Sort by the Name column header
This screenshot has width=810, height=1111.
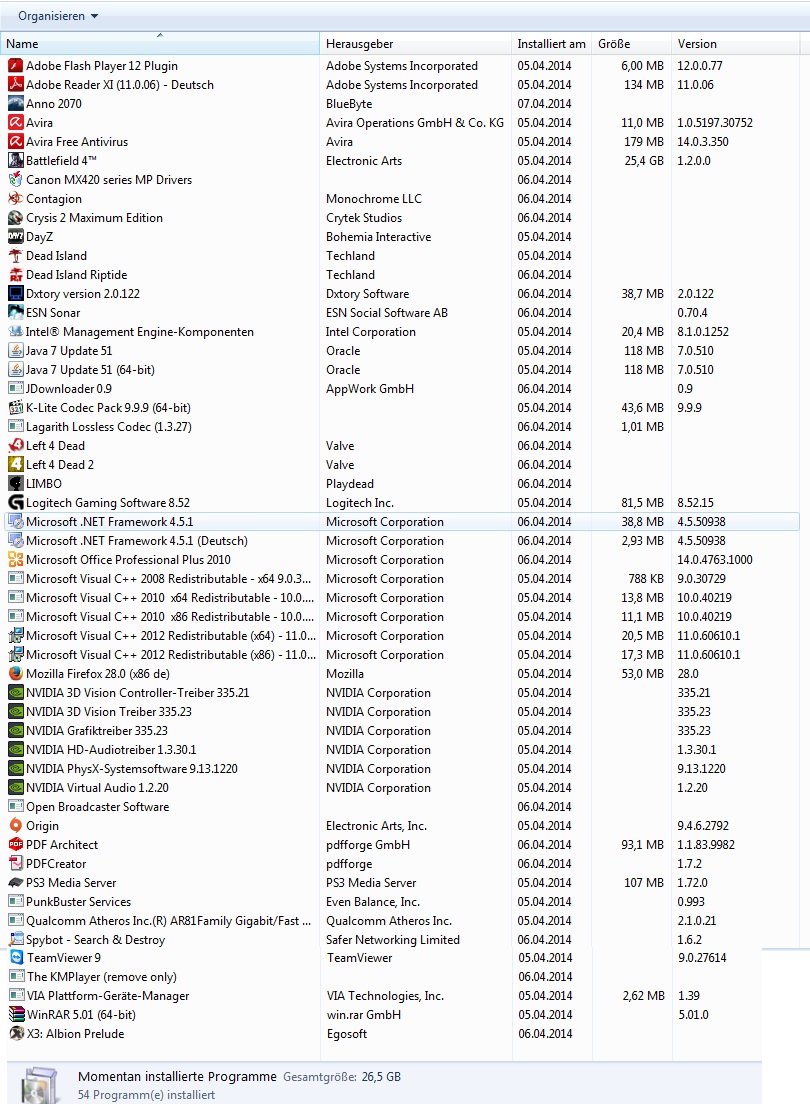pyautogui.click(x=160, y=44)
